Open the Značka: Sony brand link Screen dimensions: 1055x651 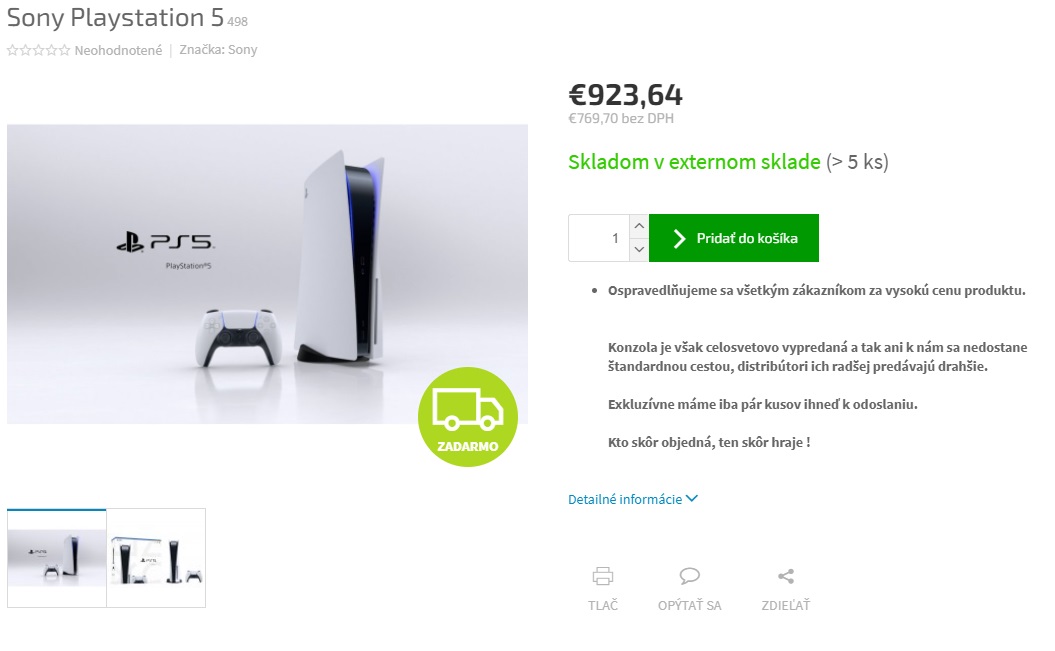point(218,50)
